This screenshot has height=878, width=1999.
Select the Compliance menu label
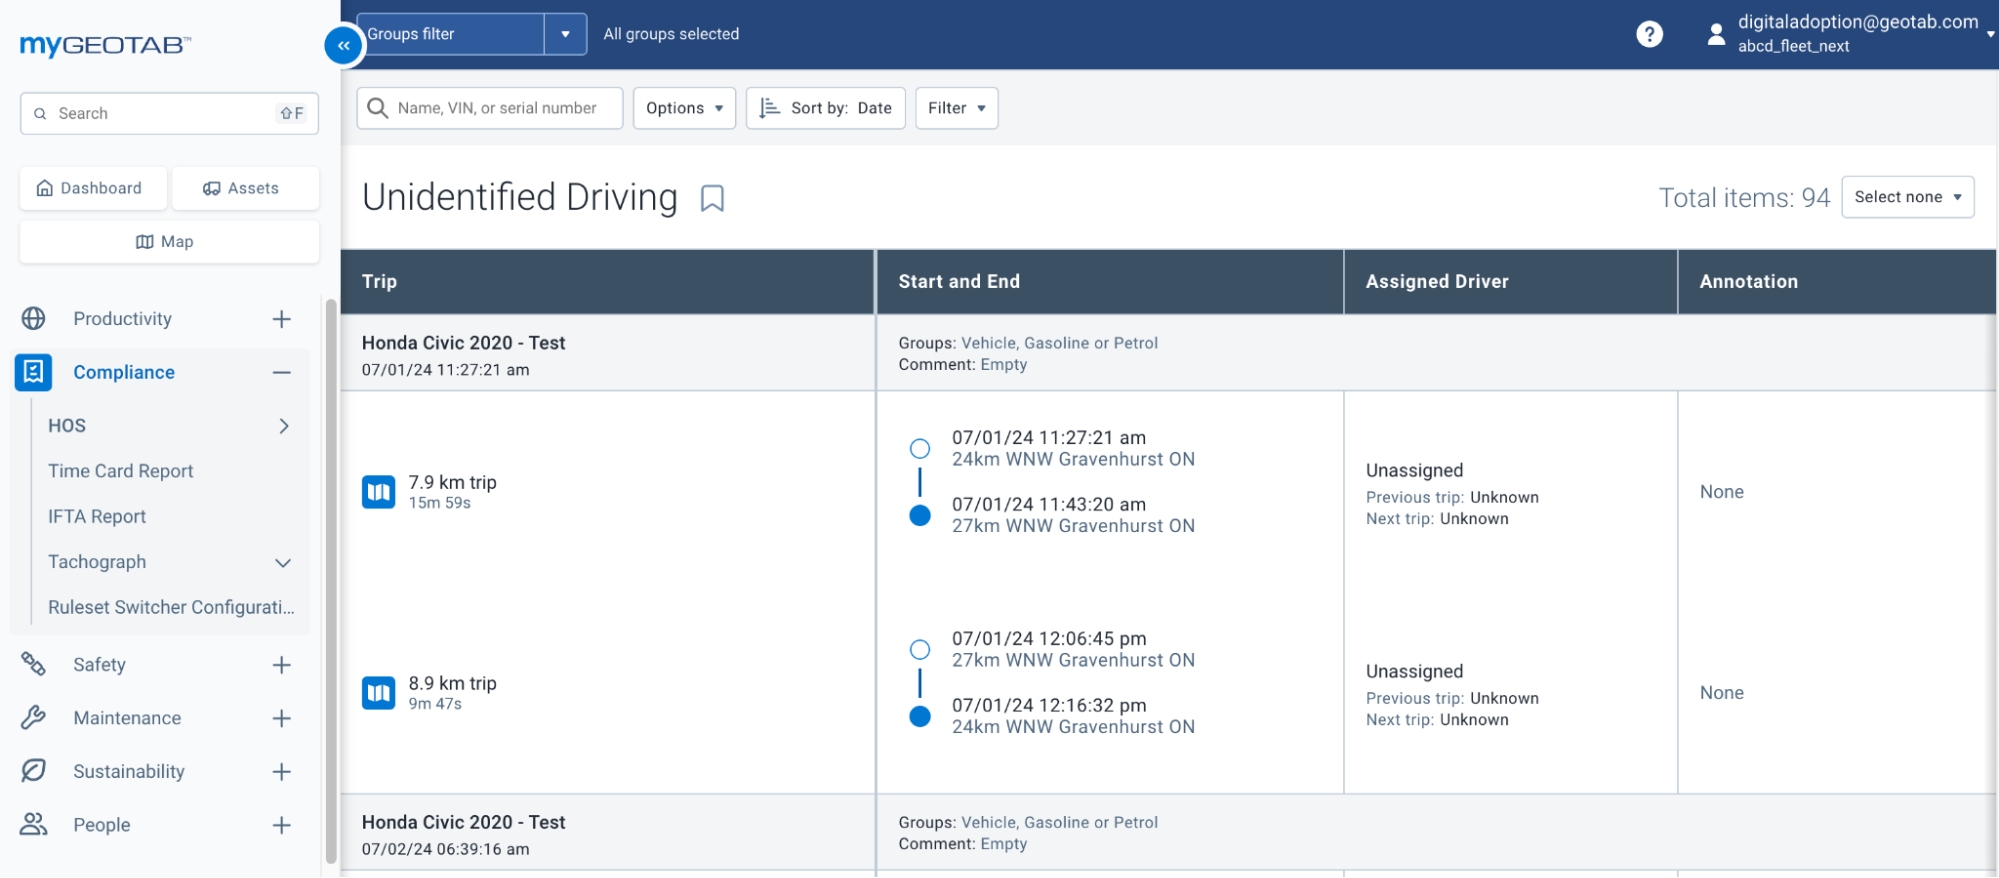[x=124, y=372]
